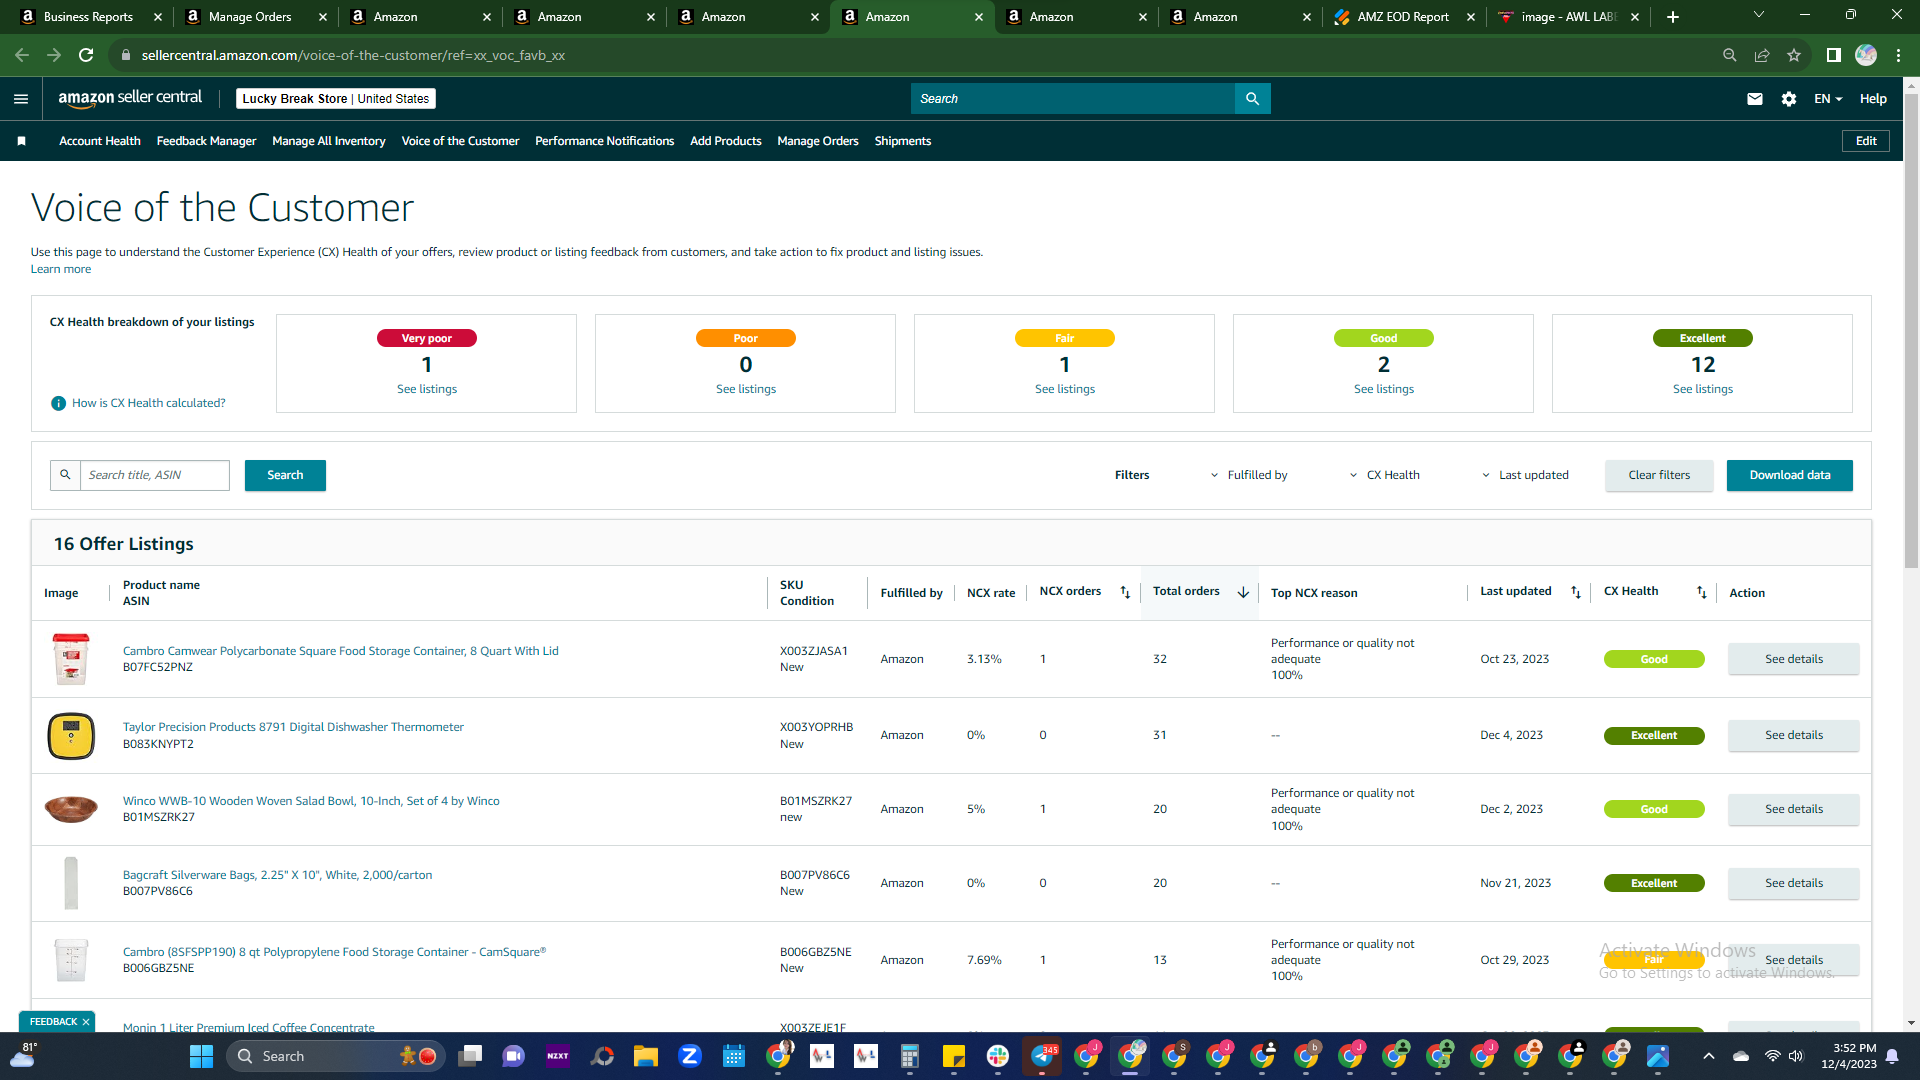This screenshot has height=1080, width=1920.
Task: Open the Calculator from the taskbar
Action: pos(910,1056)
